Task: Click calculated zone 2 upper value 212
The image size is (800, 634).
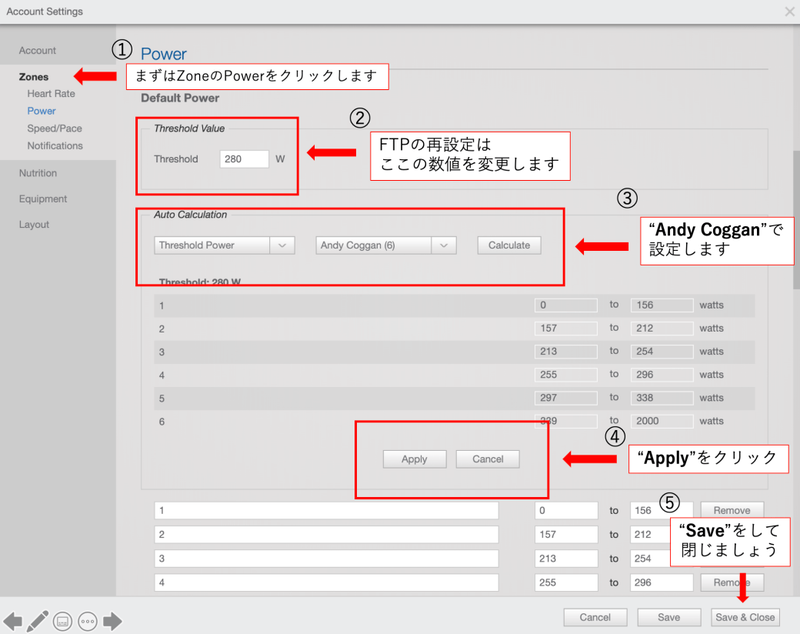Action: [x=662, y=328]
